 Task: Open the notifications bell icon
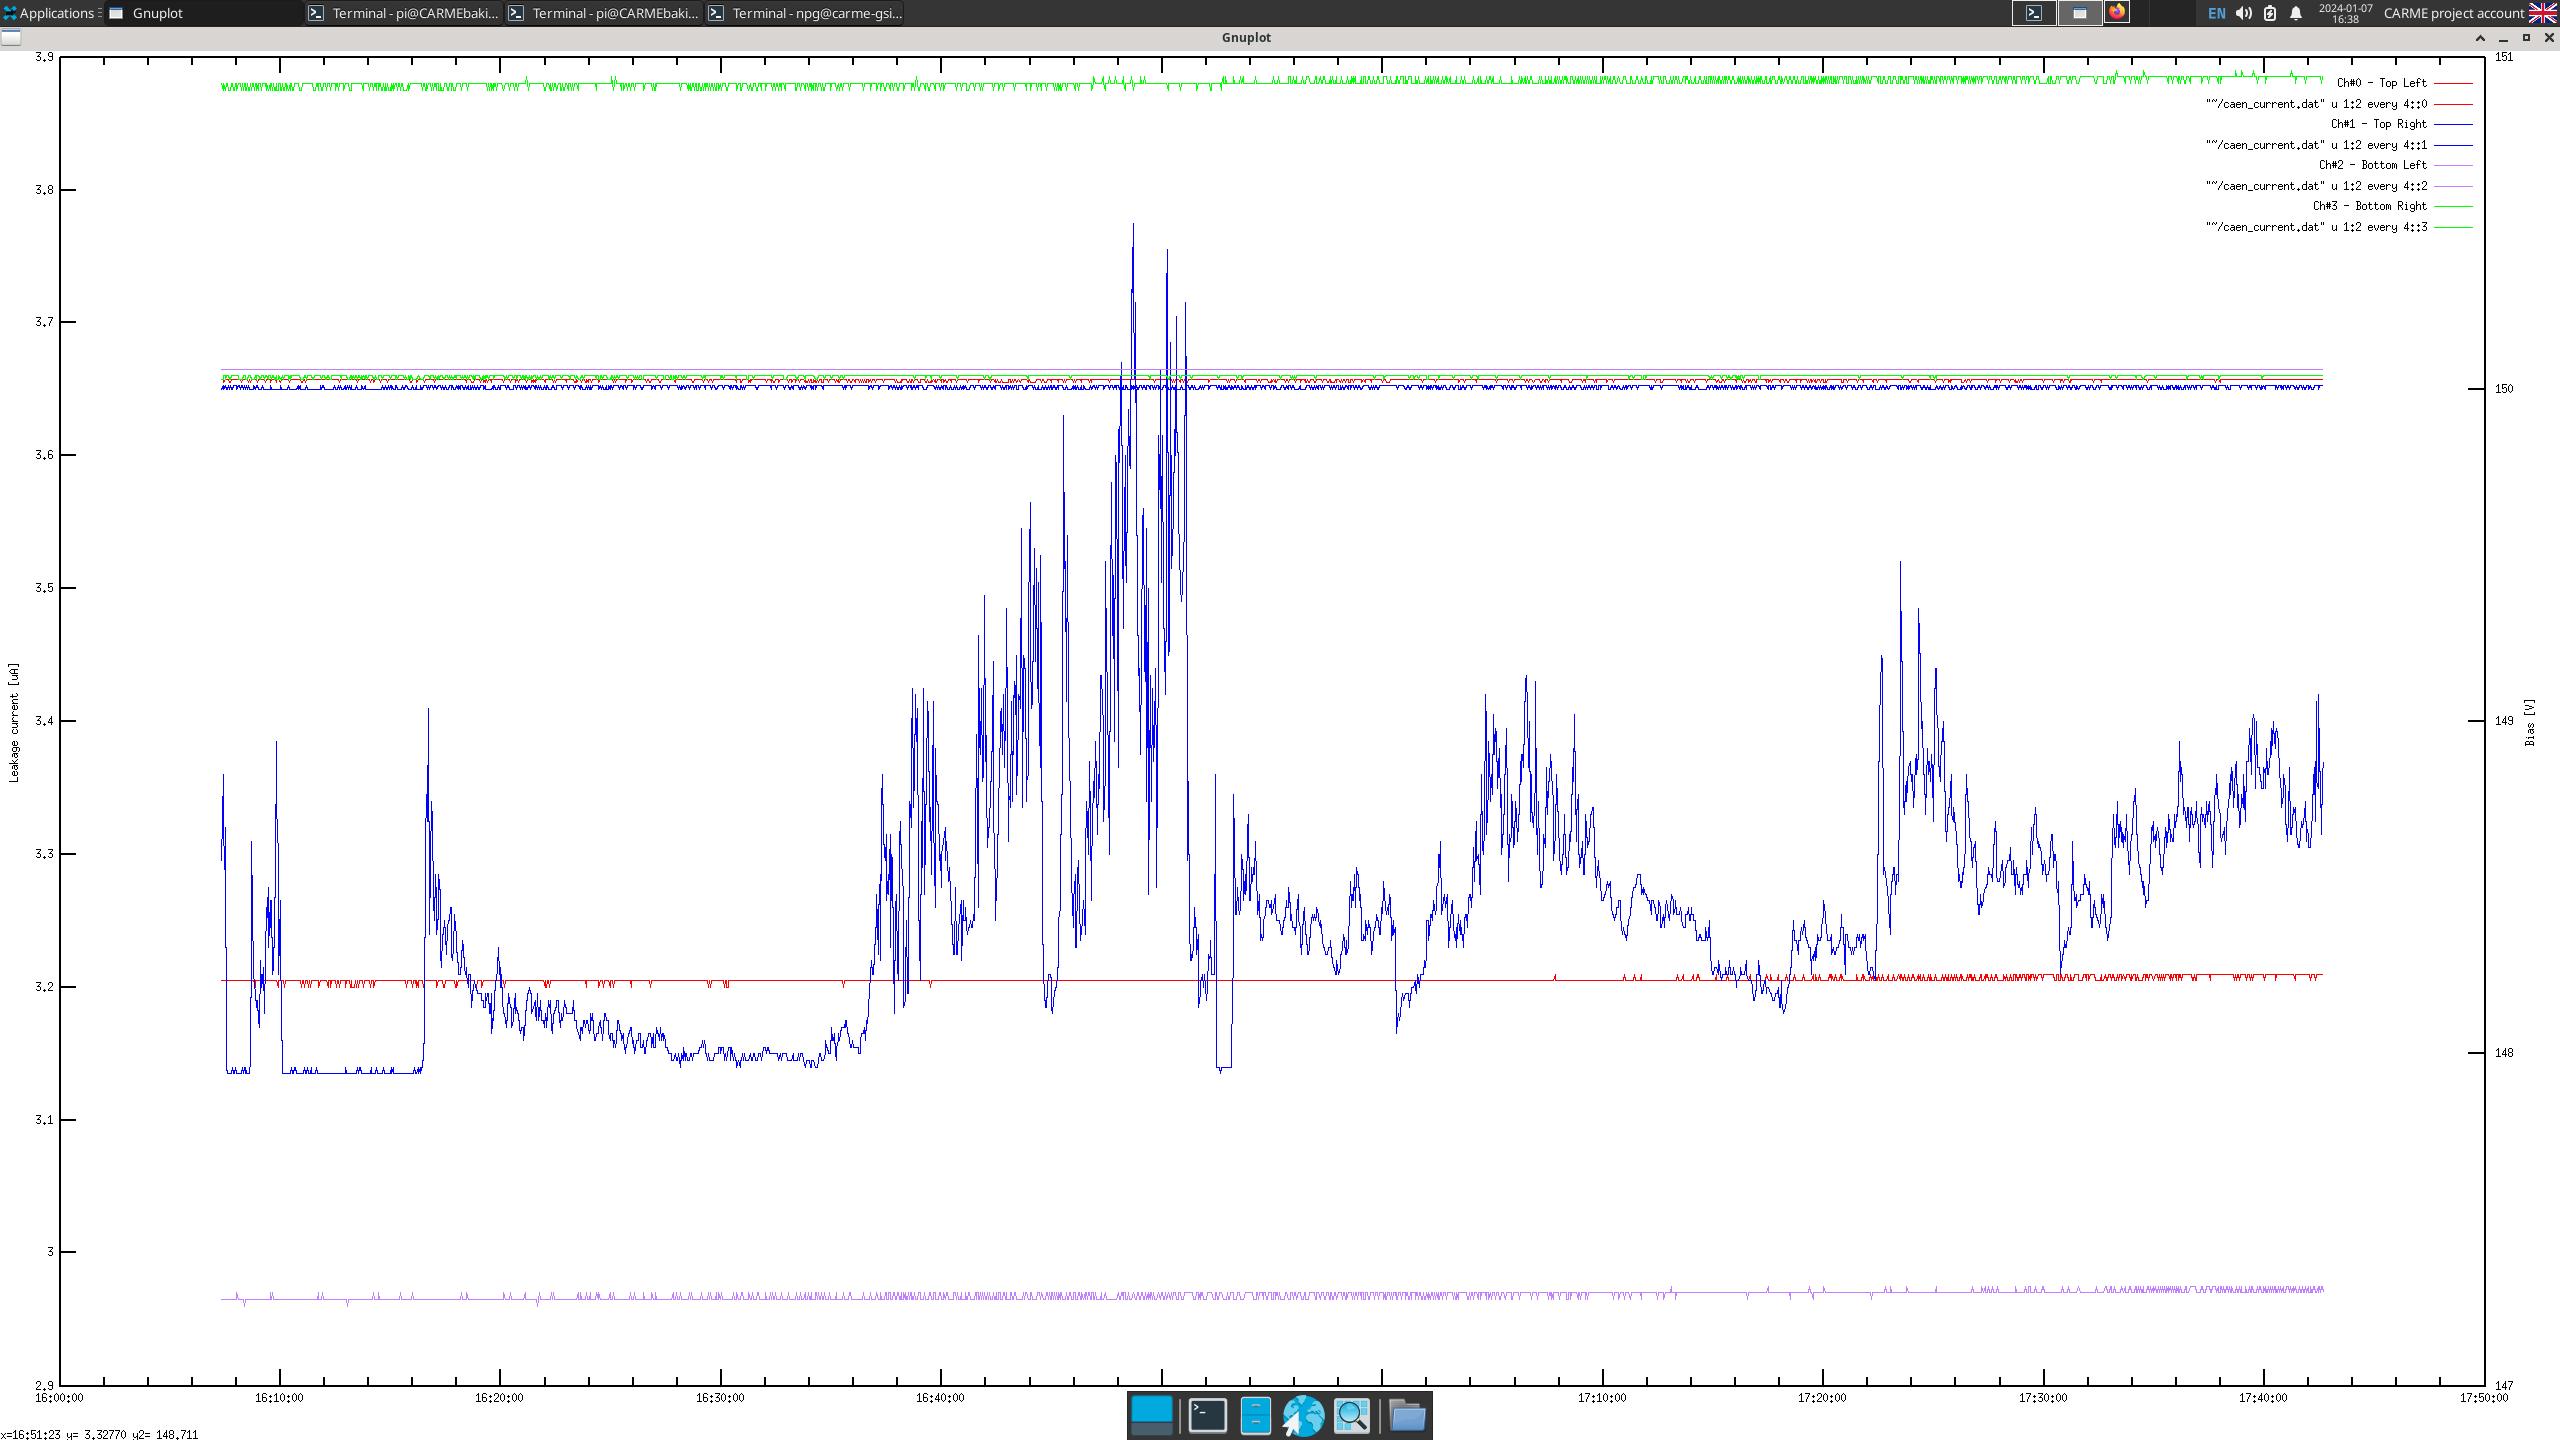tap(2296, 13)
